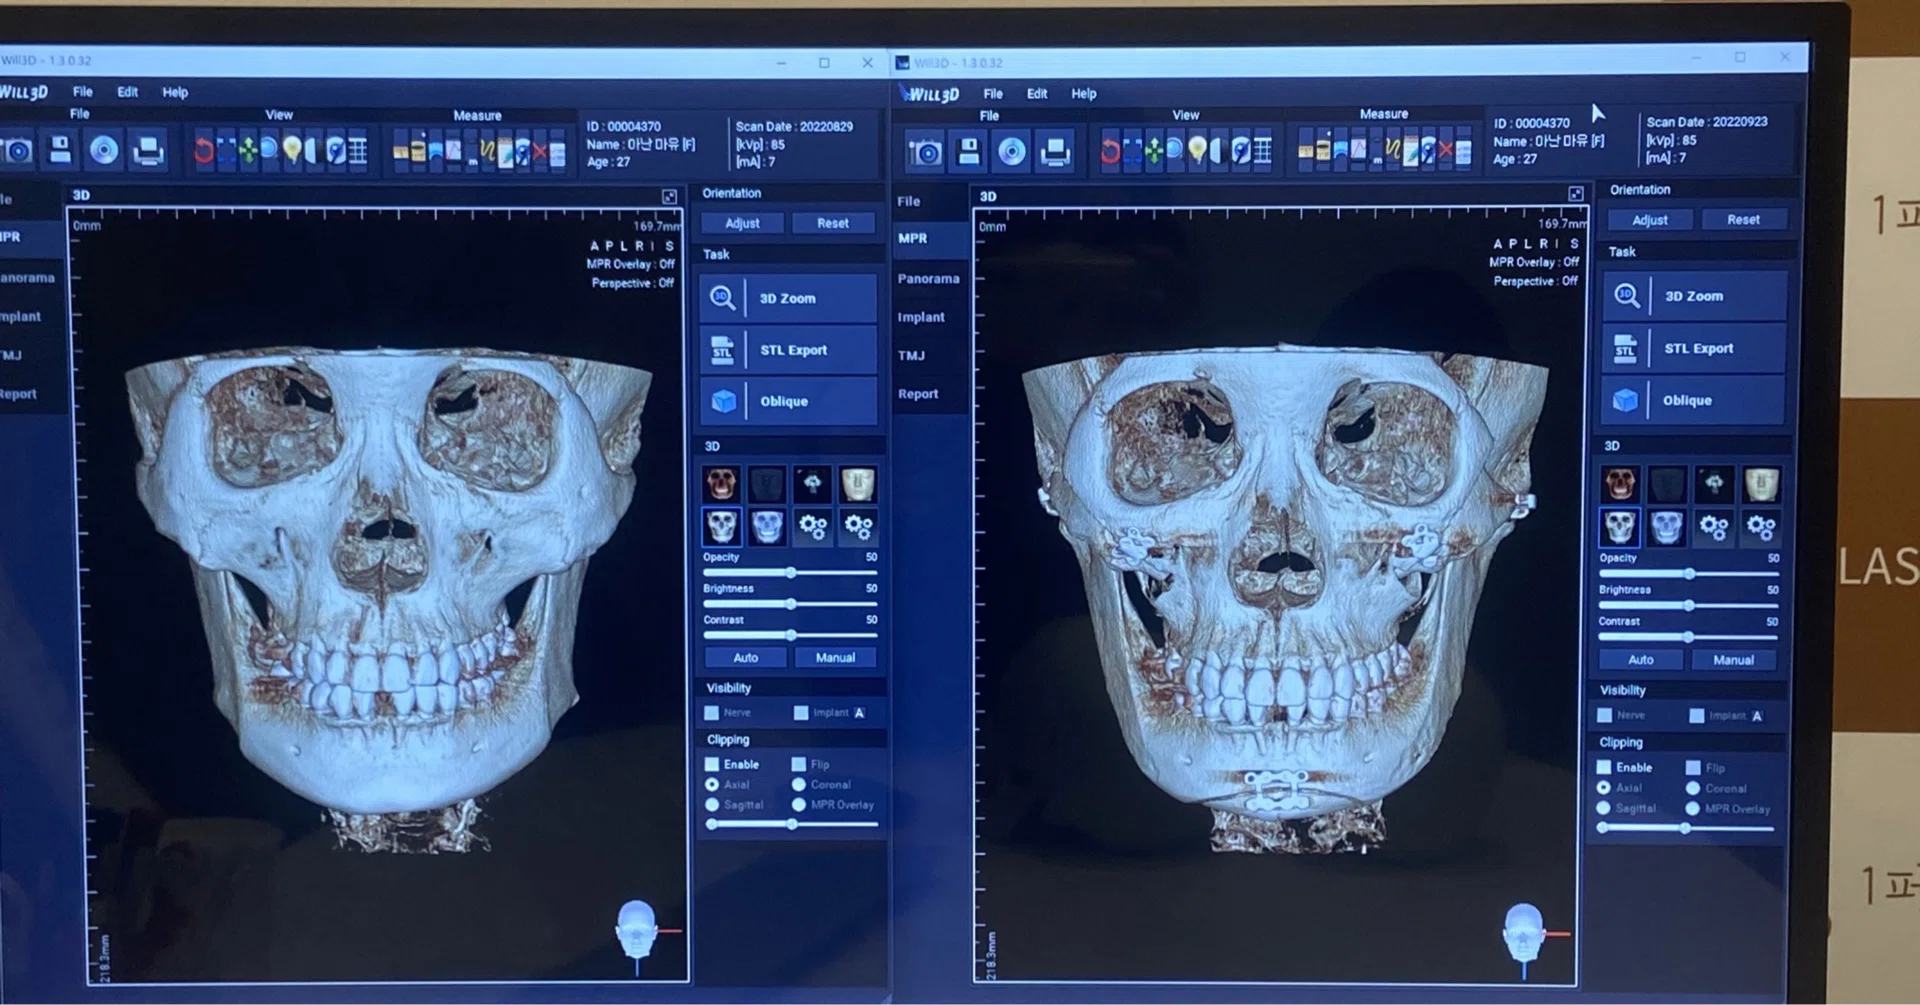
Task: Click the 3D Zoom task button in left window
Action: [788, 298]
